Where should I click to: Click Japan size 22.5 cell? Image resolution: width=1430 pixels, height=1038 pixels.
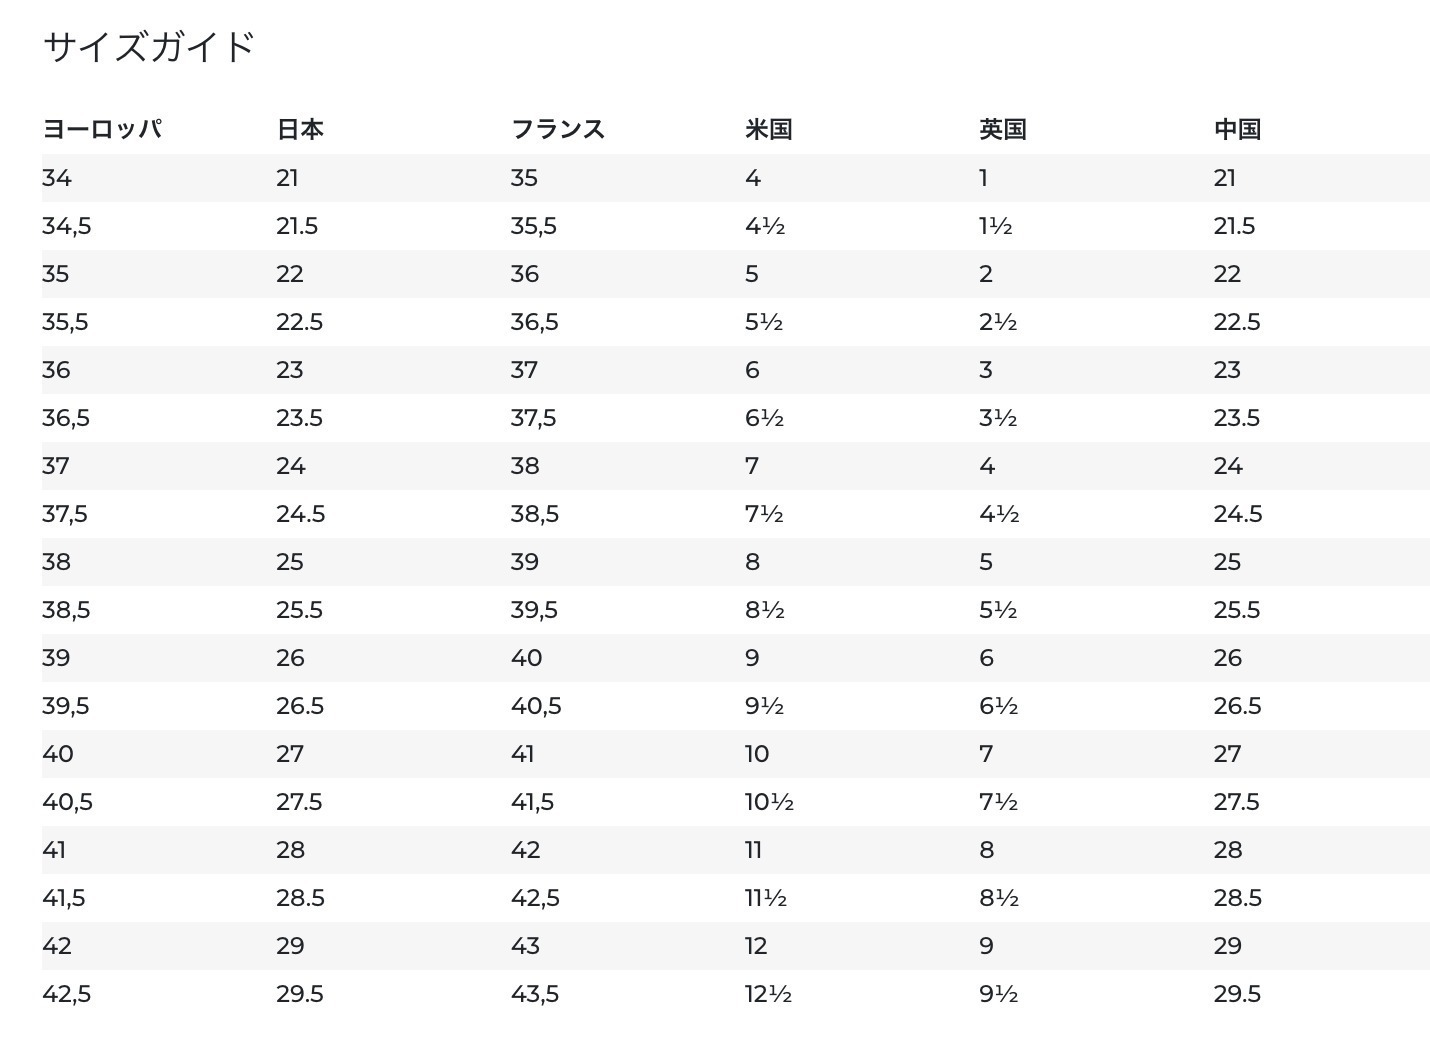click(300, 322)
